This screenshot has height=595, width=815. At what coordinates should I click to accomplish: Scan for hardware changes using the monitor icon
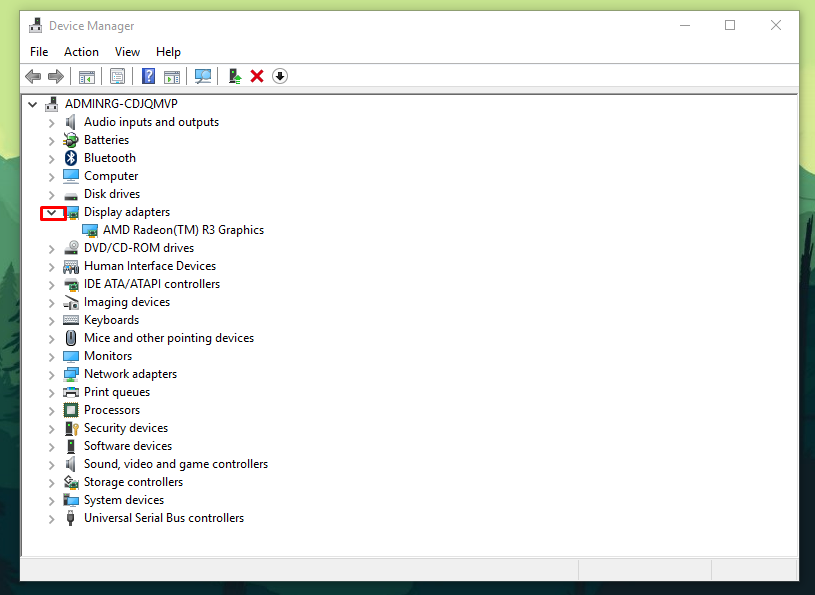pos(203,76)
